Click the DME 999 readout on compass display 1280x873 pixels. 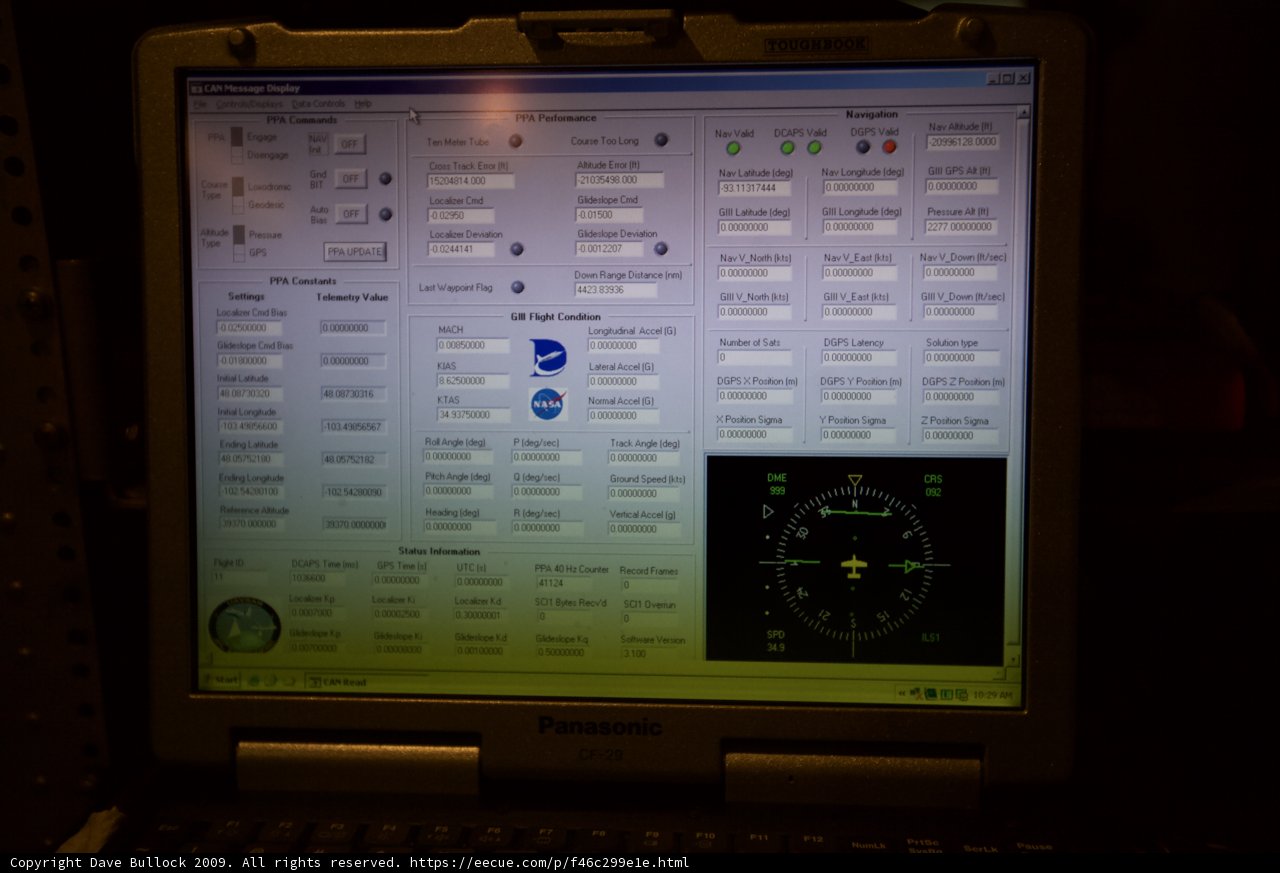click(x=777, y=485)
